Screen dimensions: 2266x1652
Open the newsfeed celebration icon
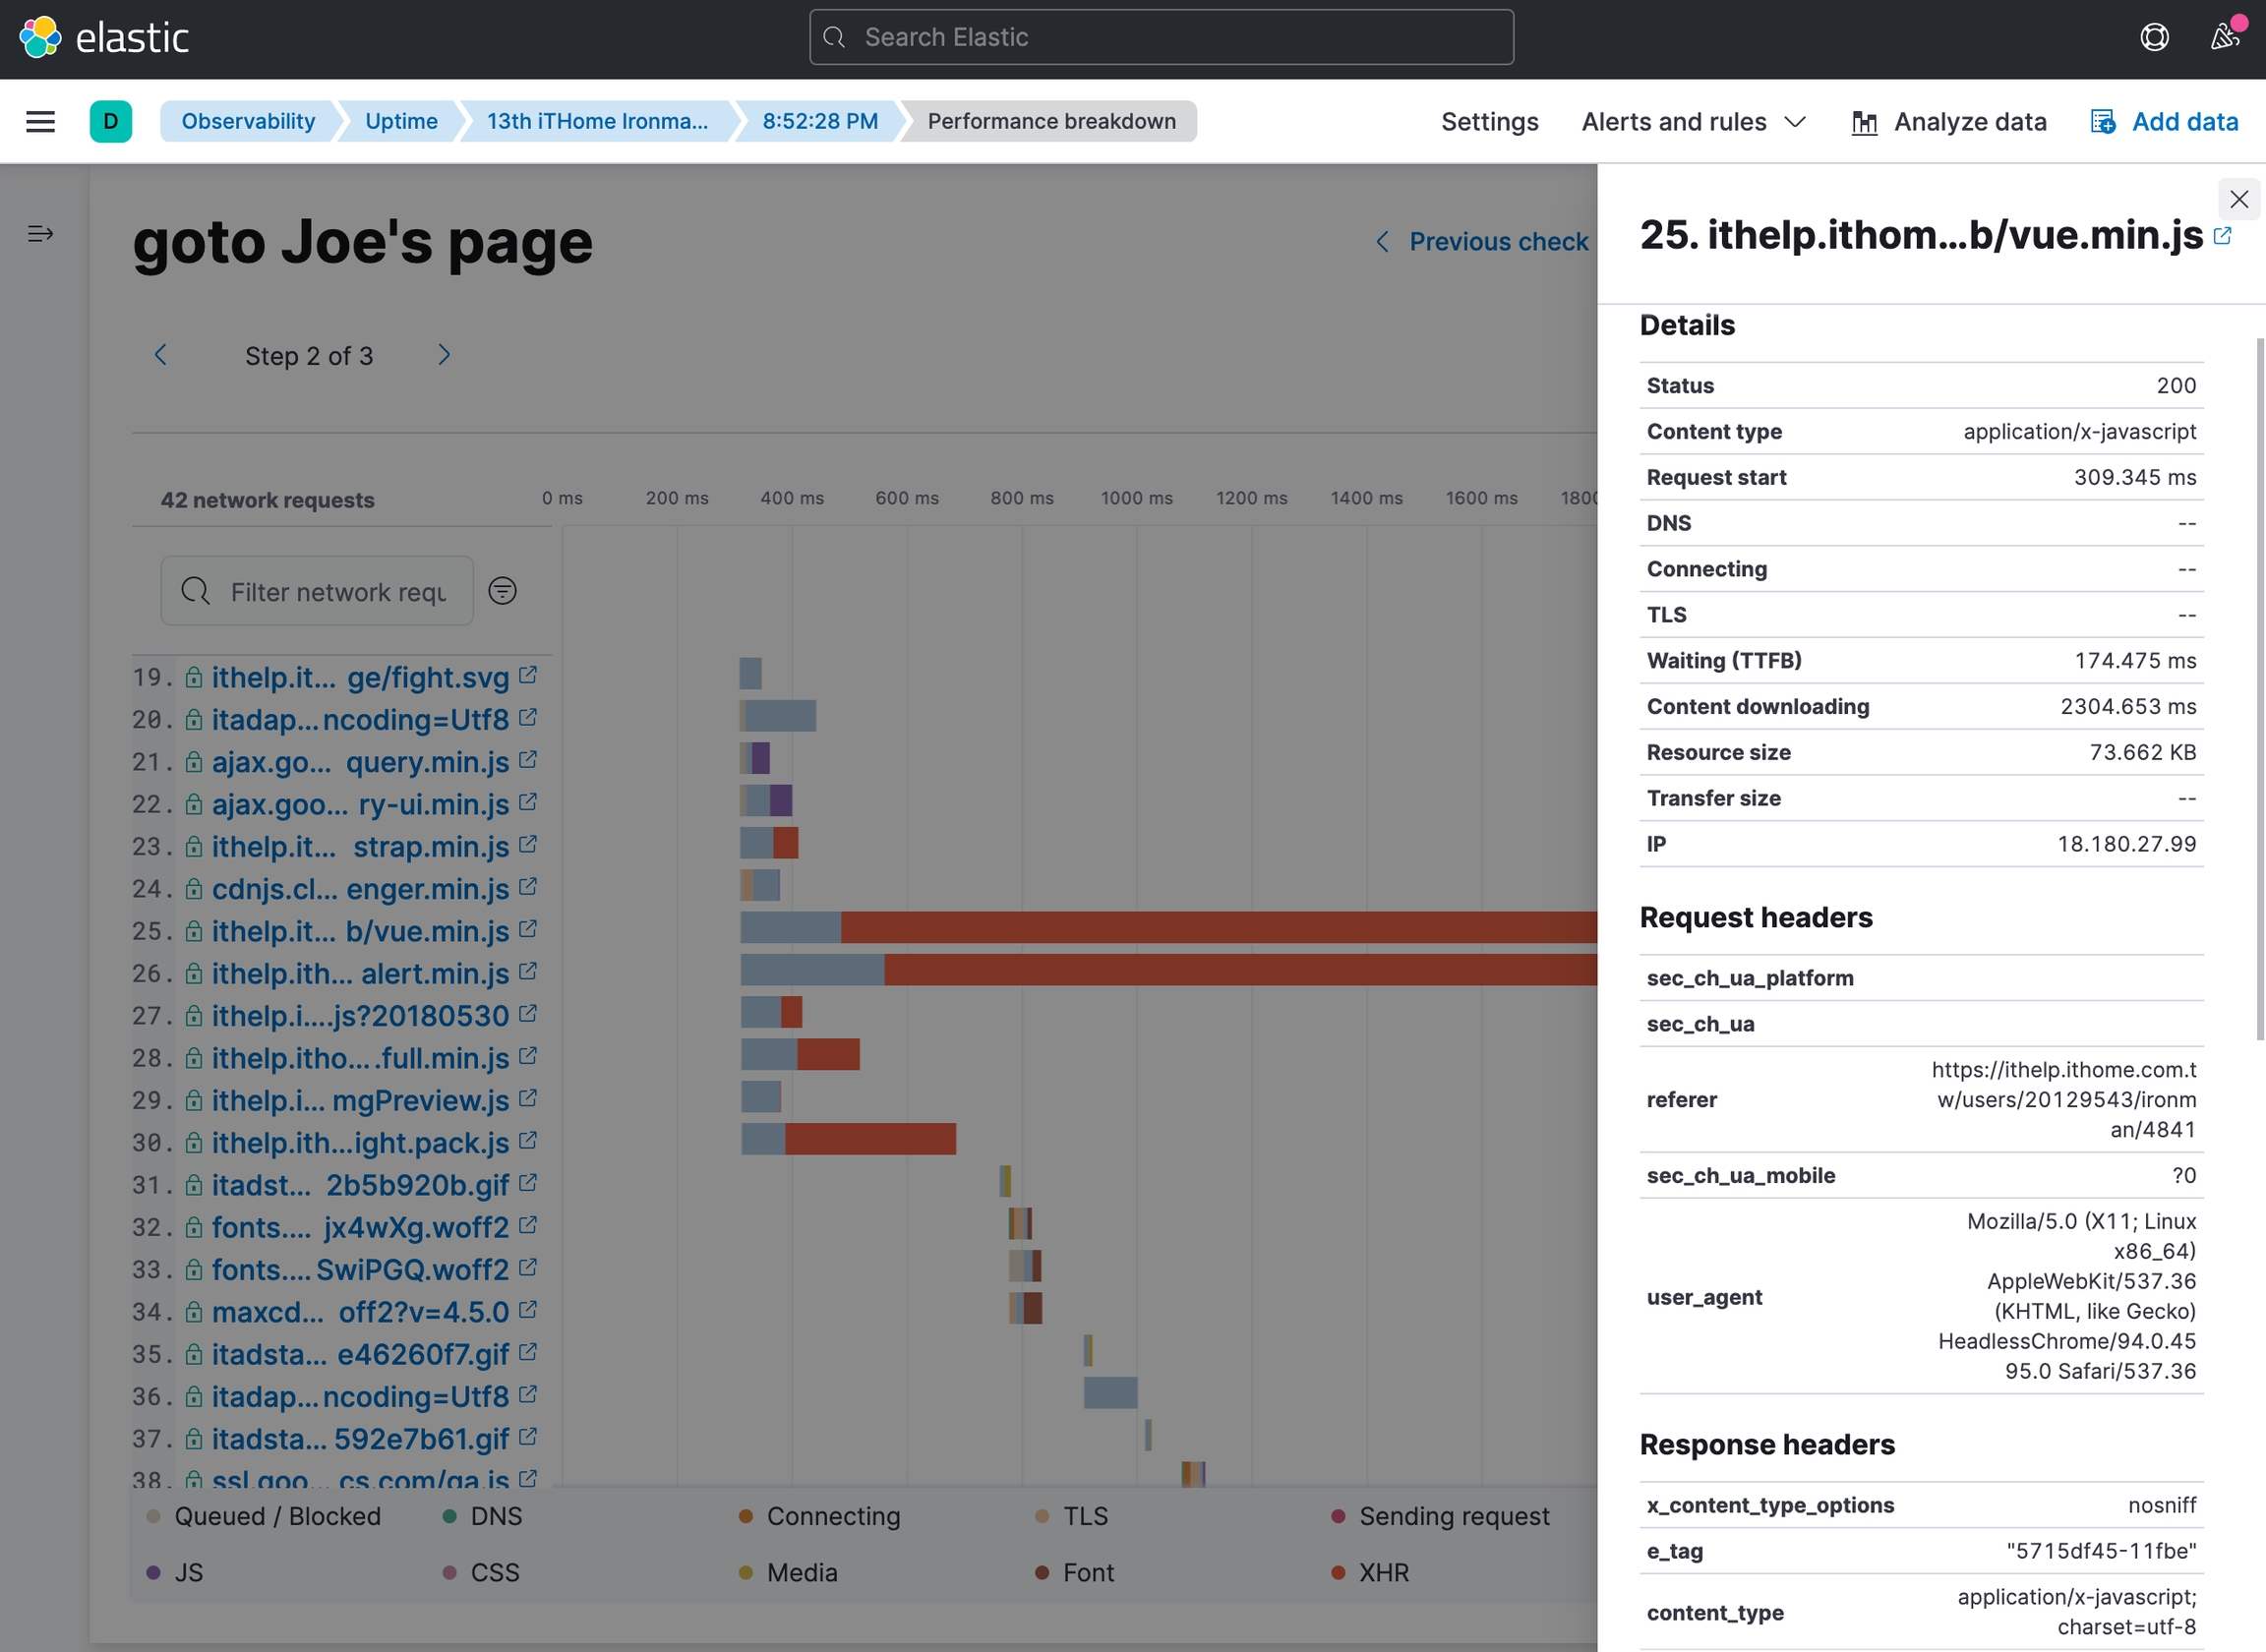(2224, 38)
